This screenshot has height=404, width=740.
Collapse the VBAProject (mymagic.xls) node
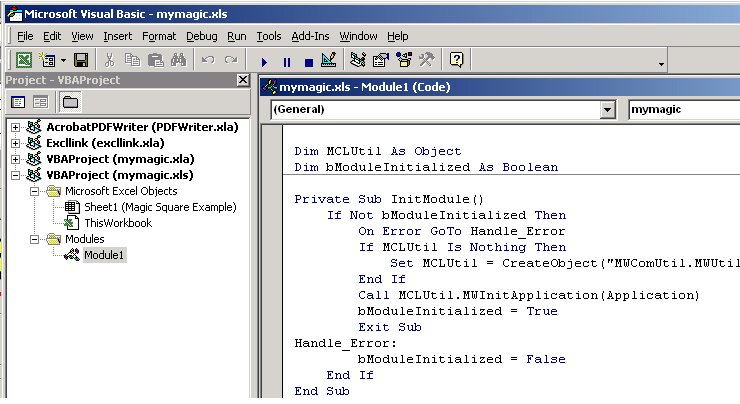16,176
